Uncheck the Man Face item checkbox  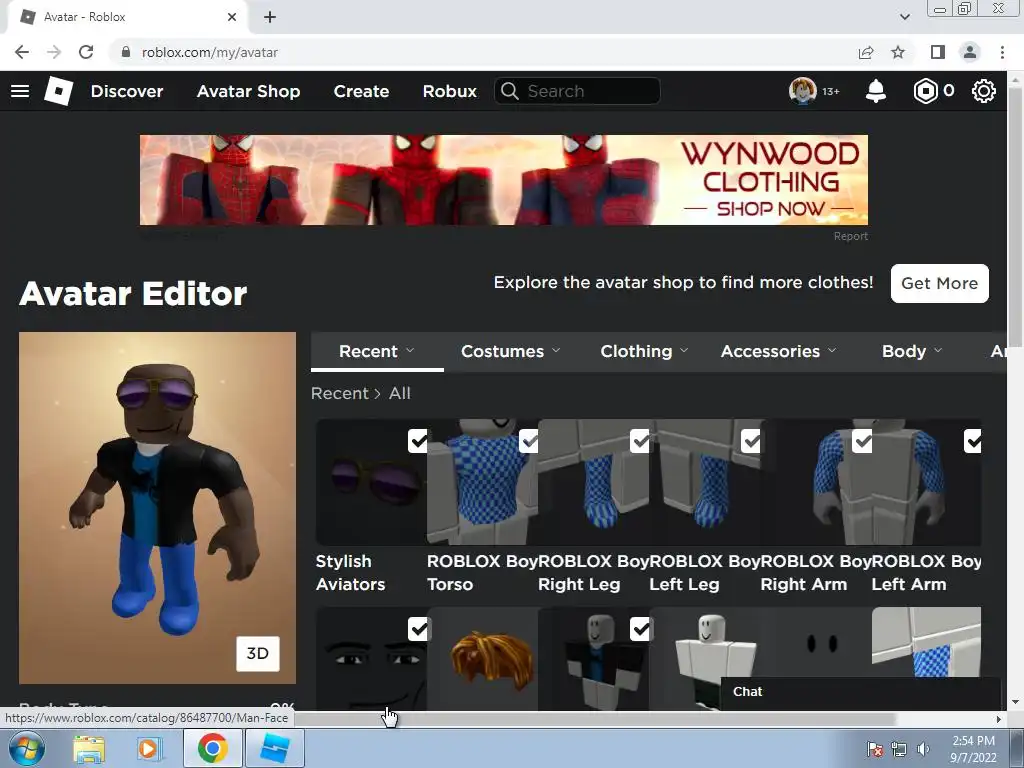click(x=418, y=629)
